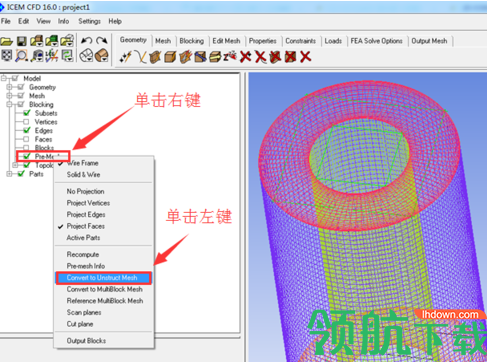Click the Delete Body icon
Image resolution: width=487 pixels, height=362 pixels.
click(290, 57)
